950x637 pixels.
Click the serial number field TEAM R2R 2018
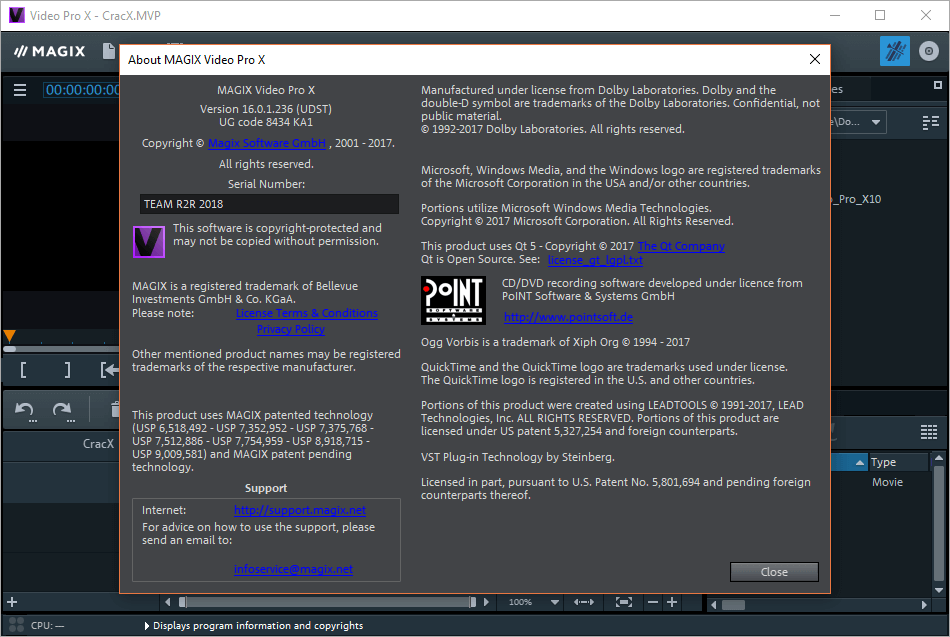[x=269, y=204]
